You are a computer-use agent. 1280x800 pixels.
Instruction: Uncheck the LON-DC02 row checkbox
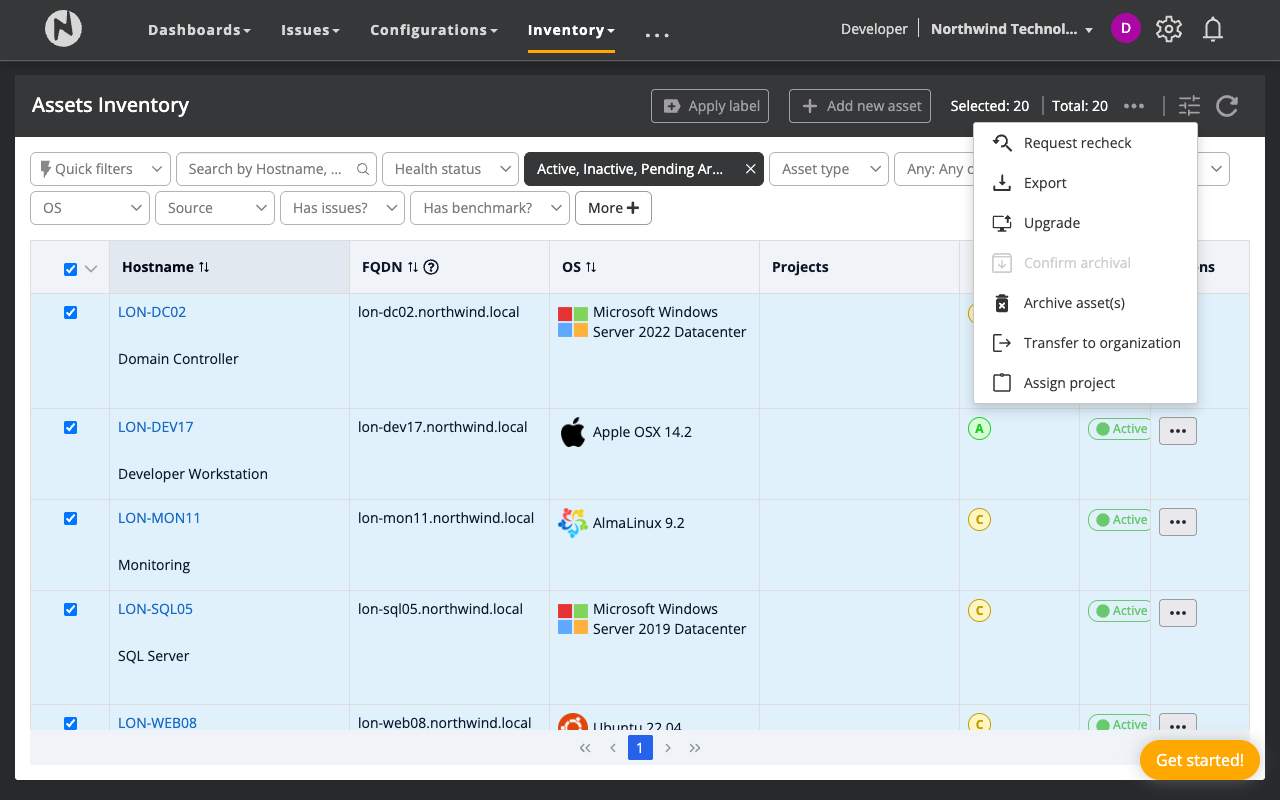pyautogui.click(x=70, y=312)
